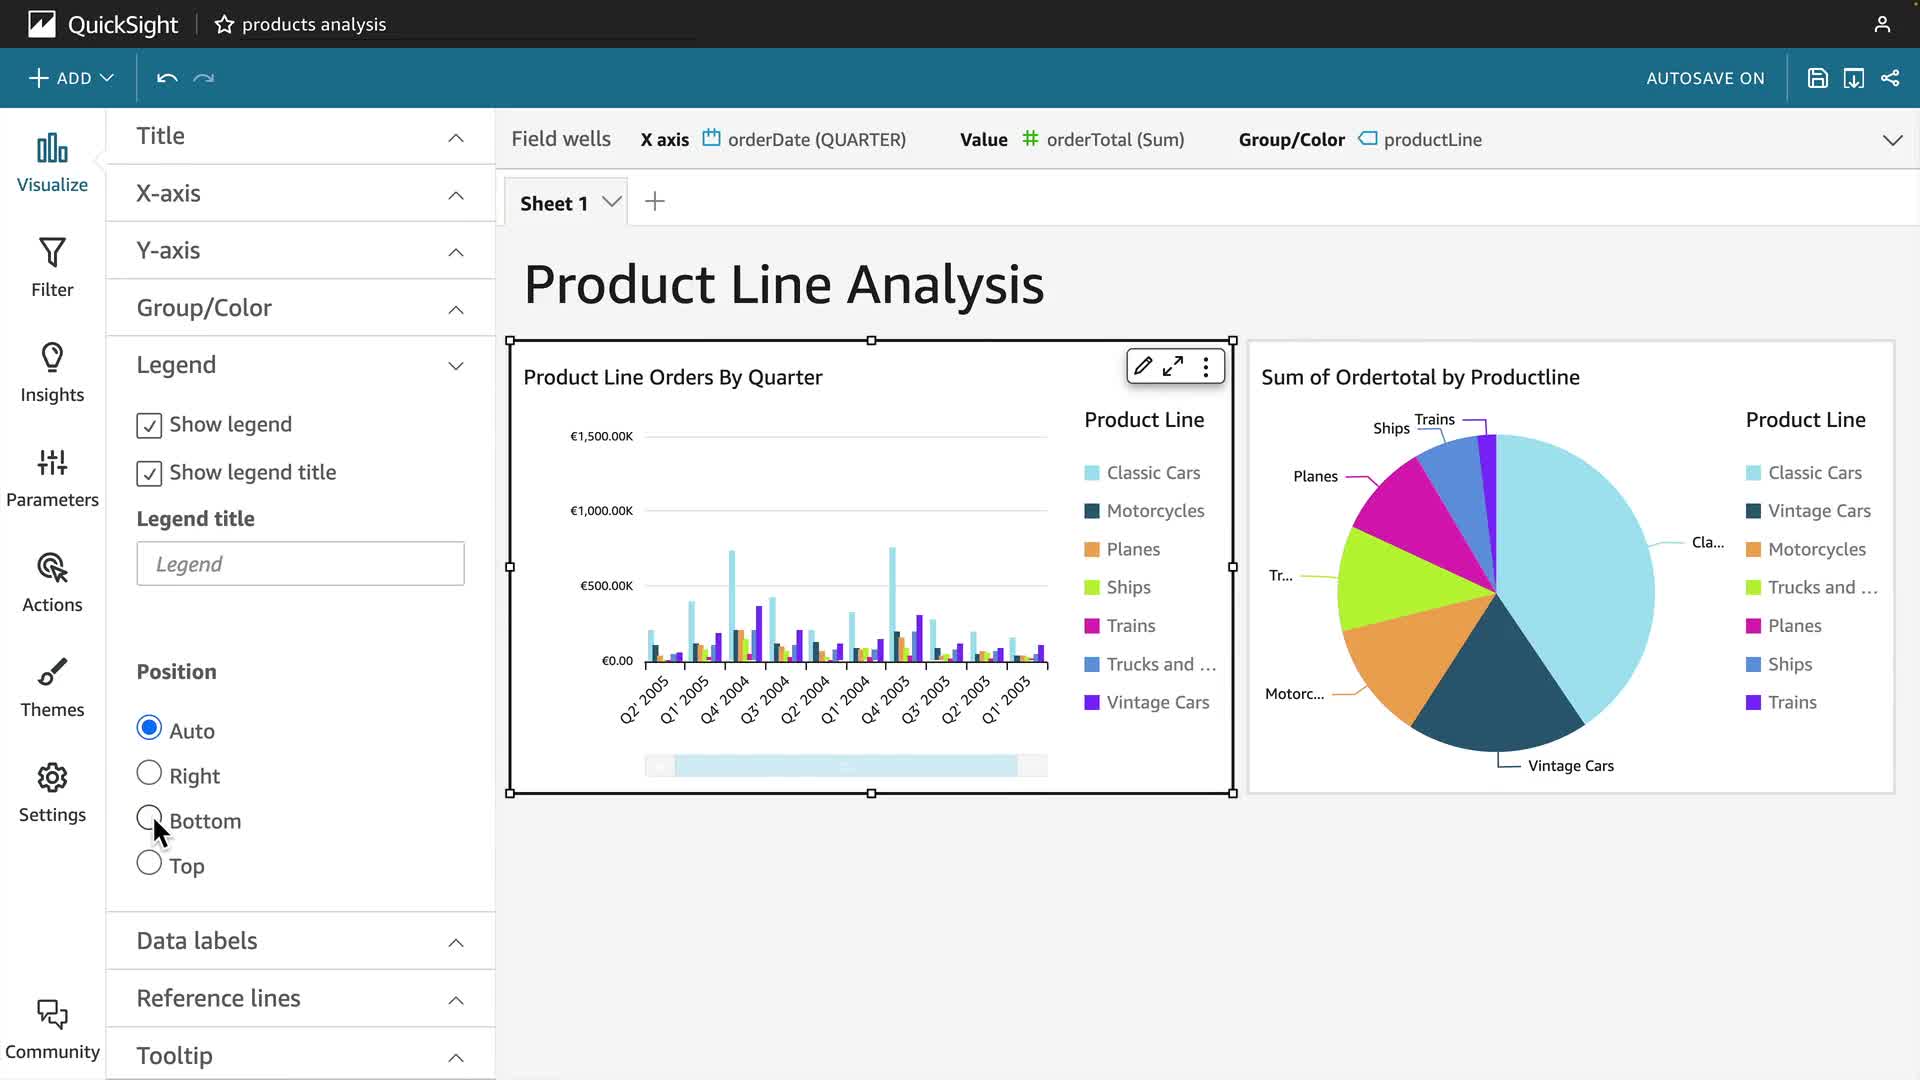1920x1080 pixels.
Task: Collapse the Field wells panel chevron
Action: click(x=1892, y=140)
